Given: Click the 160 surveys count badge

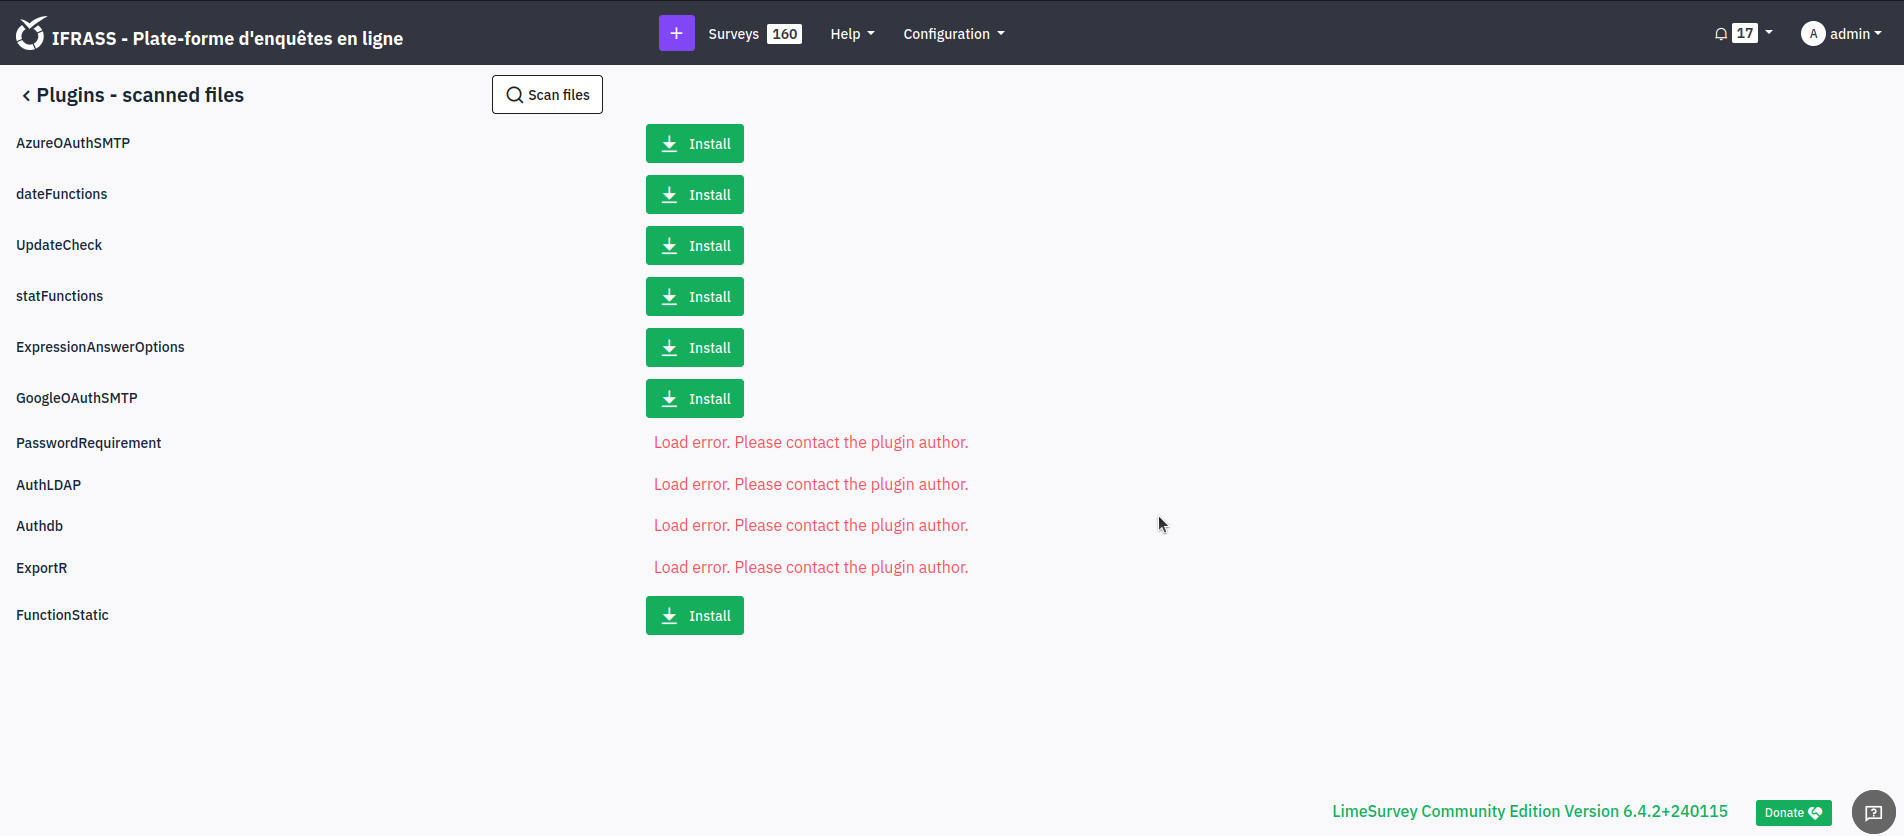Looking at the screenshot, I should tap(785, 34).
